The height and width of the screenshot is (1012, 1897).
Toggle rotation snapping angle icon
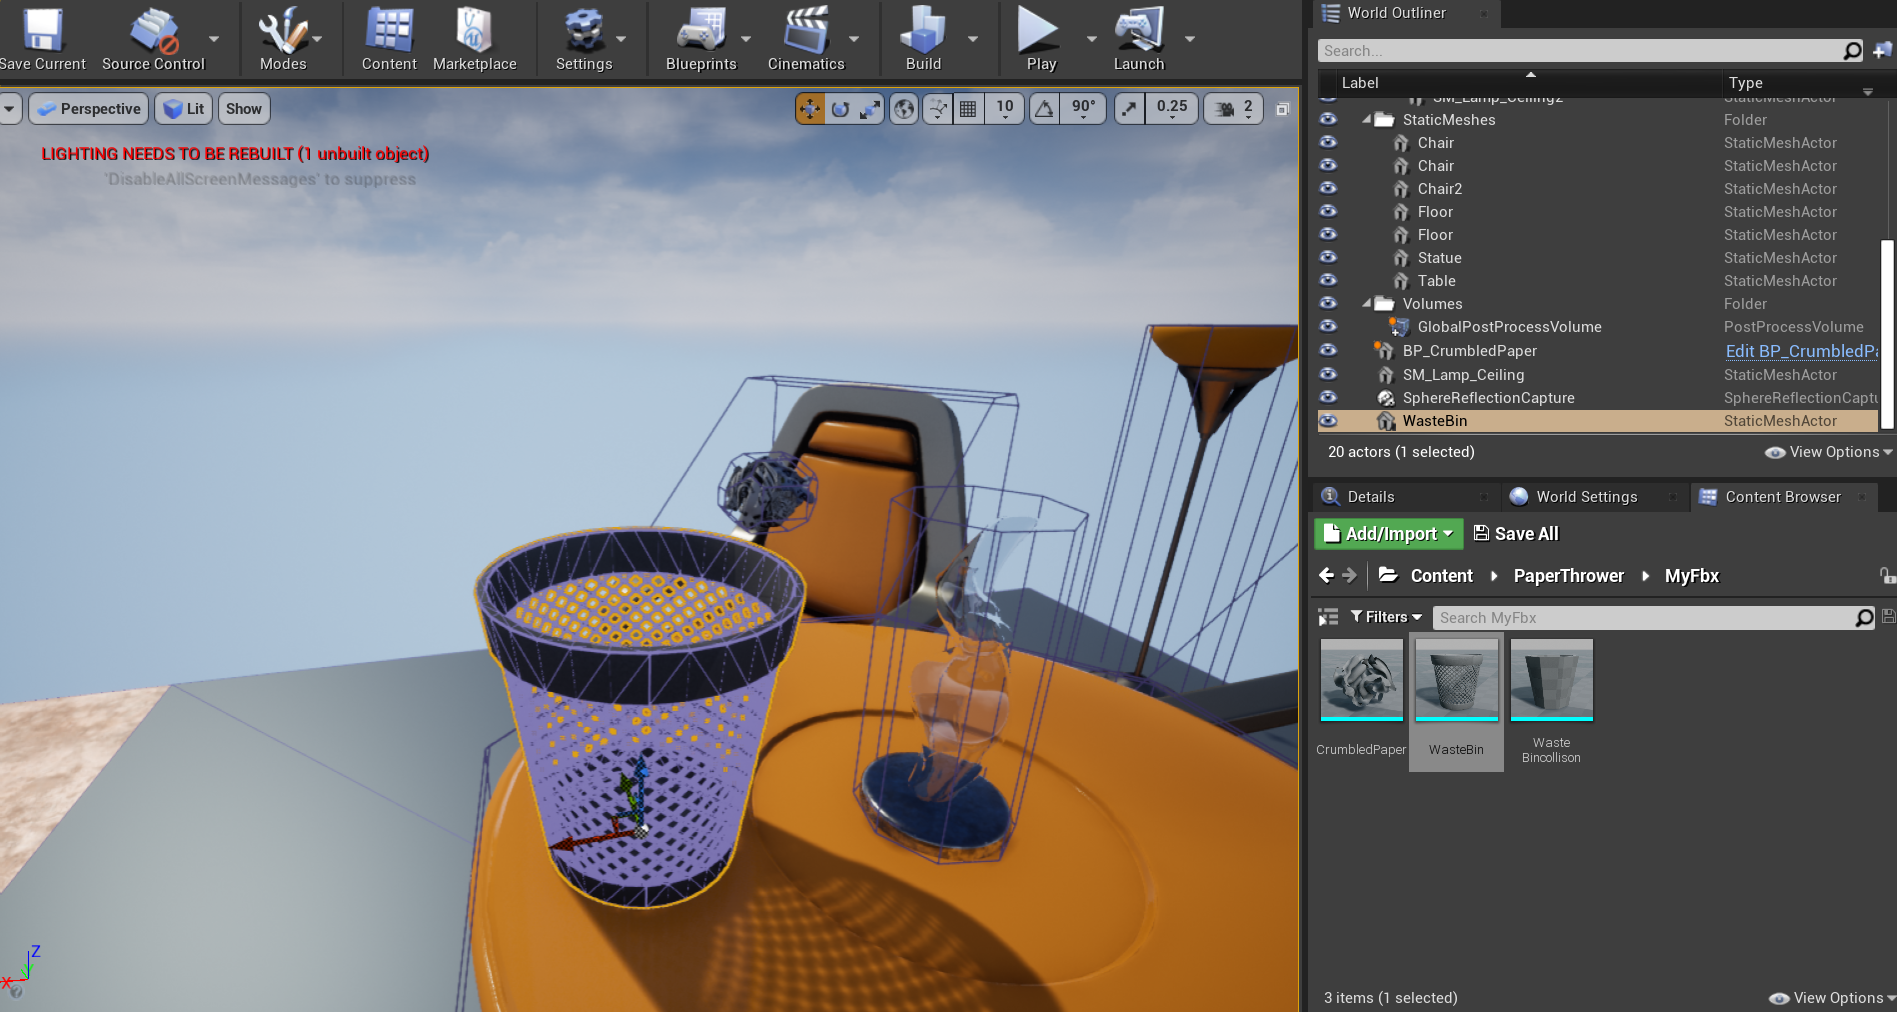[x=1044, y=109]
